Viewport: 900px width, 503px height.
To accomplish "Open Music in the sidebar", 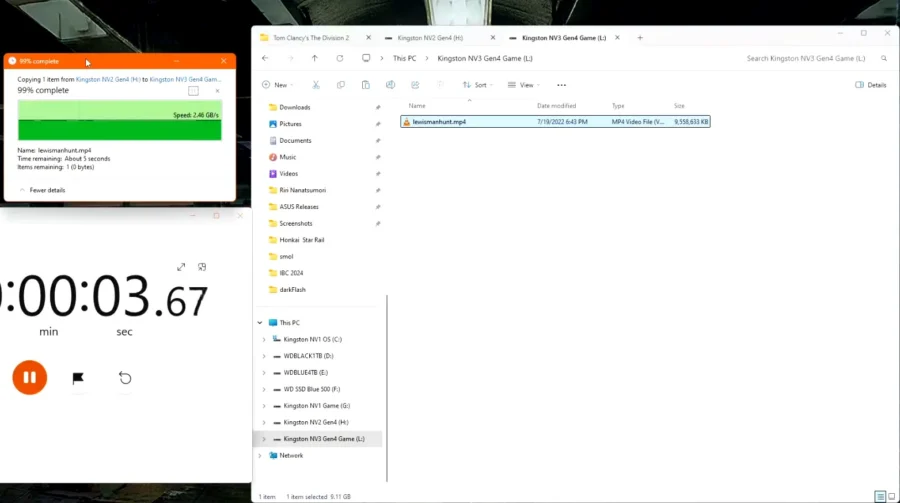I will [288, 157].
